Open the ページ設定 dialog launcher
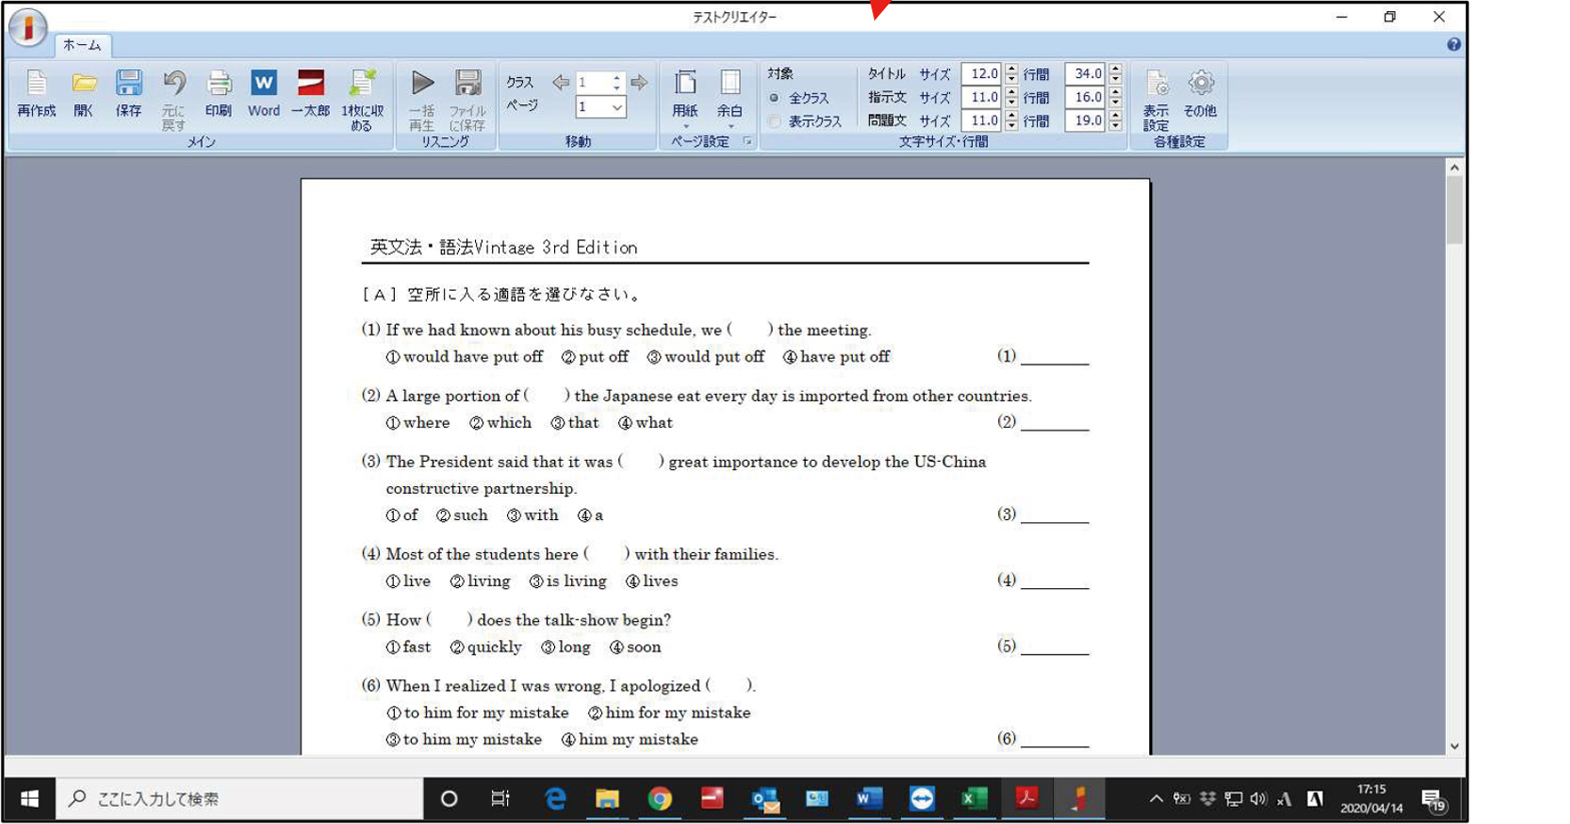This screenshot has width=1570, height=824. point(748,142)
